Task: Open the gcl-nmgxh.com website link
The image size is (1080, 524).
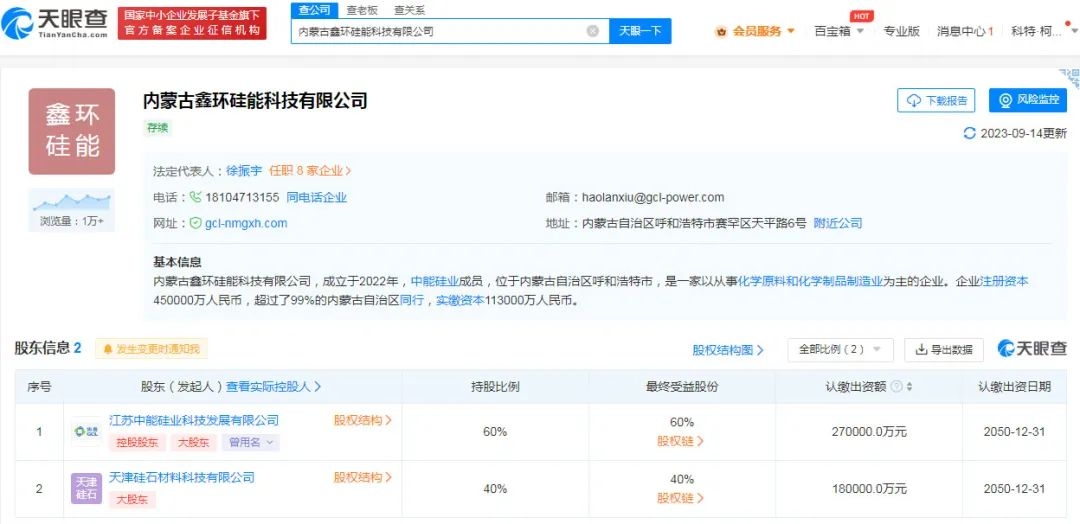Action: 246,224
